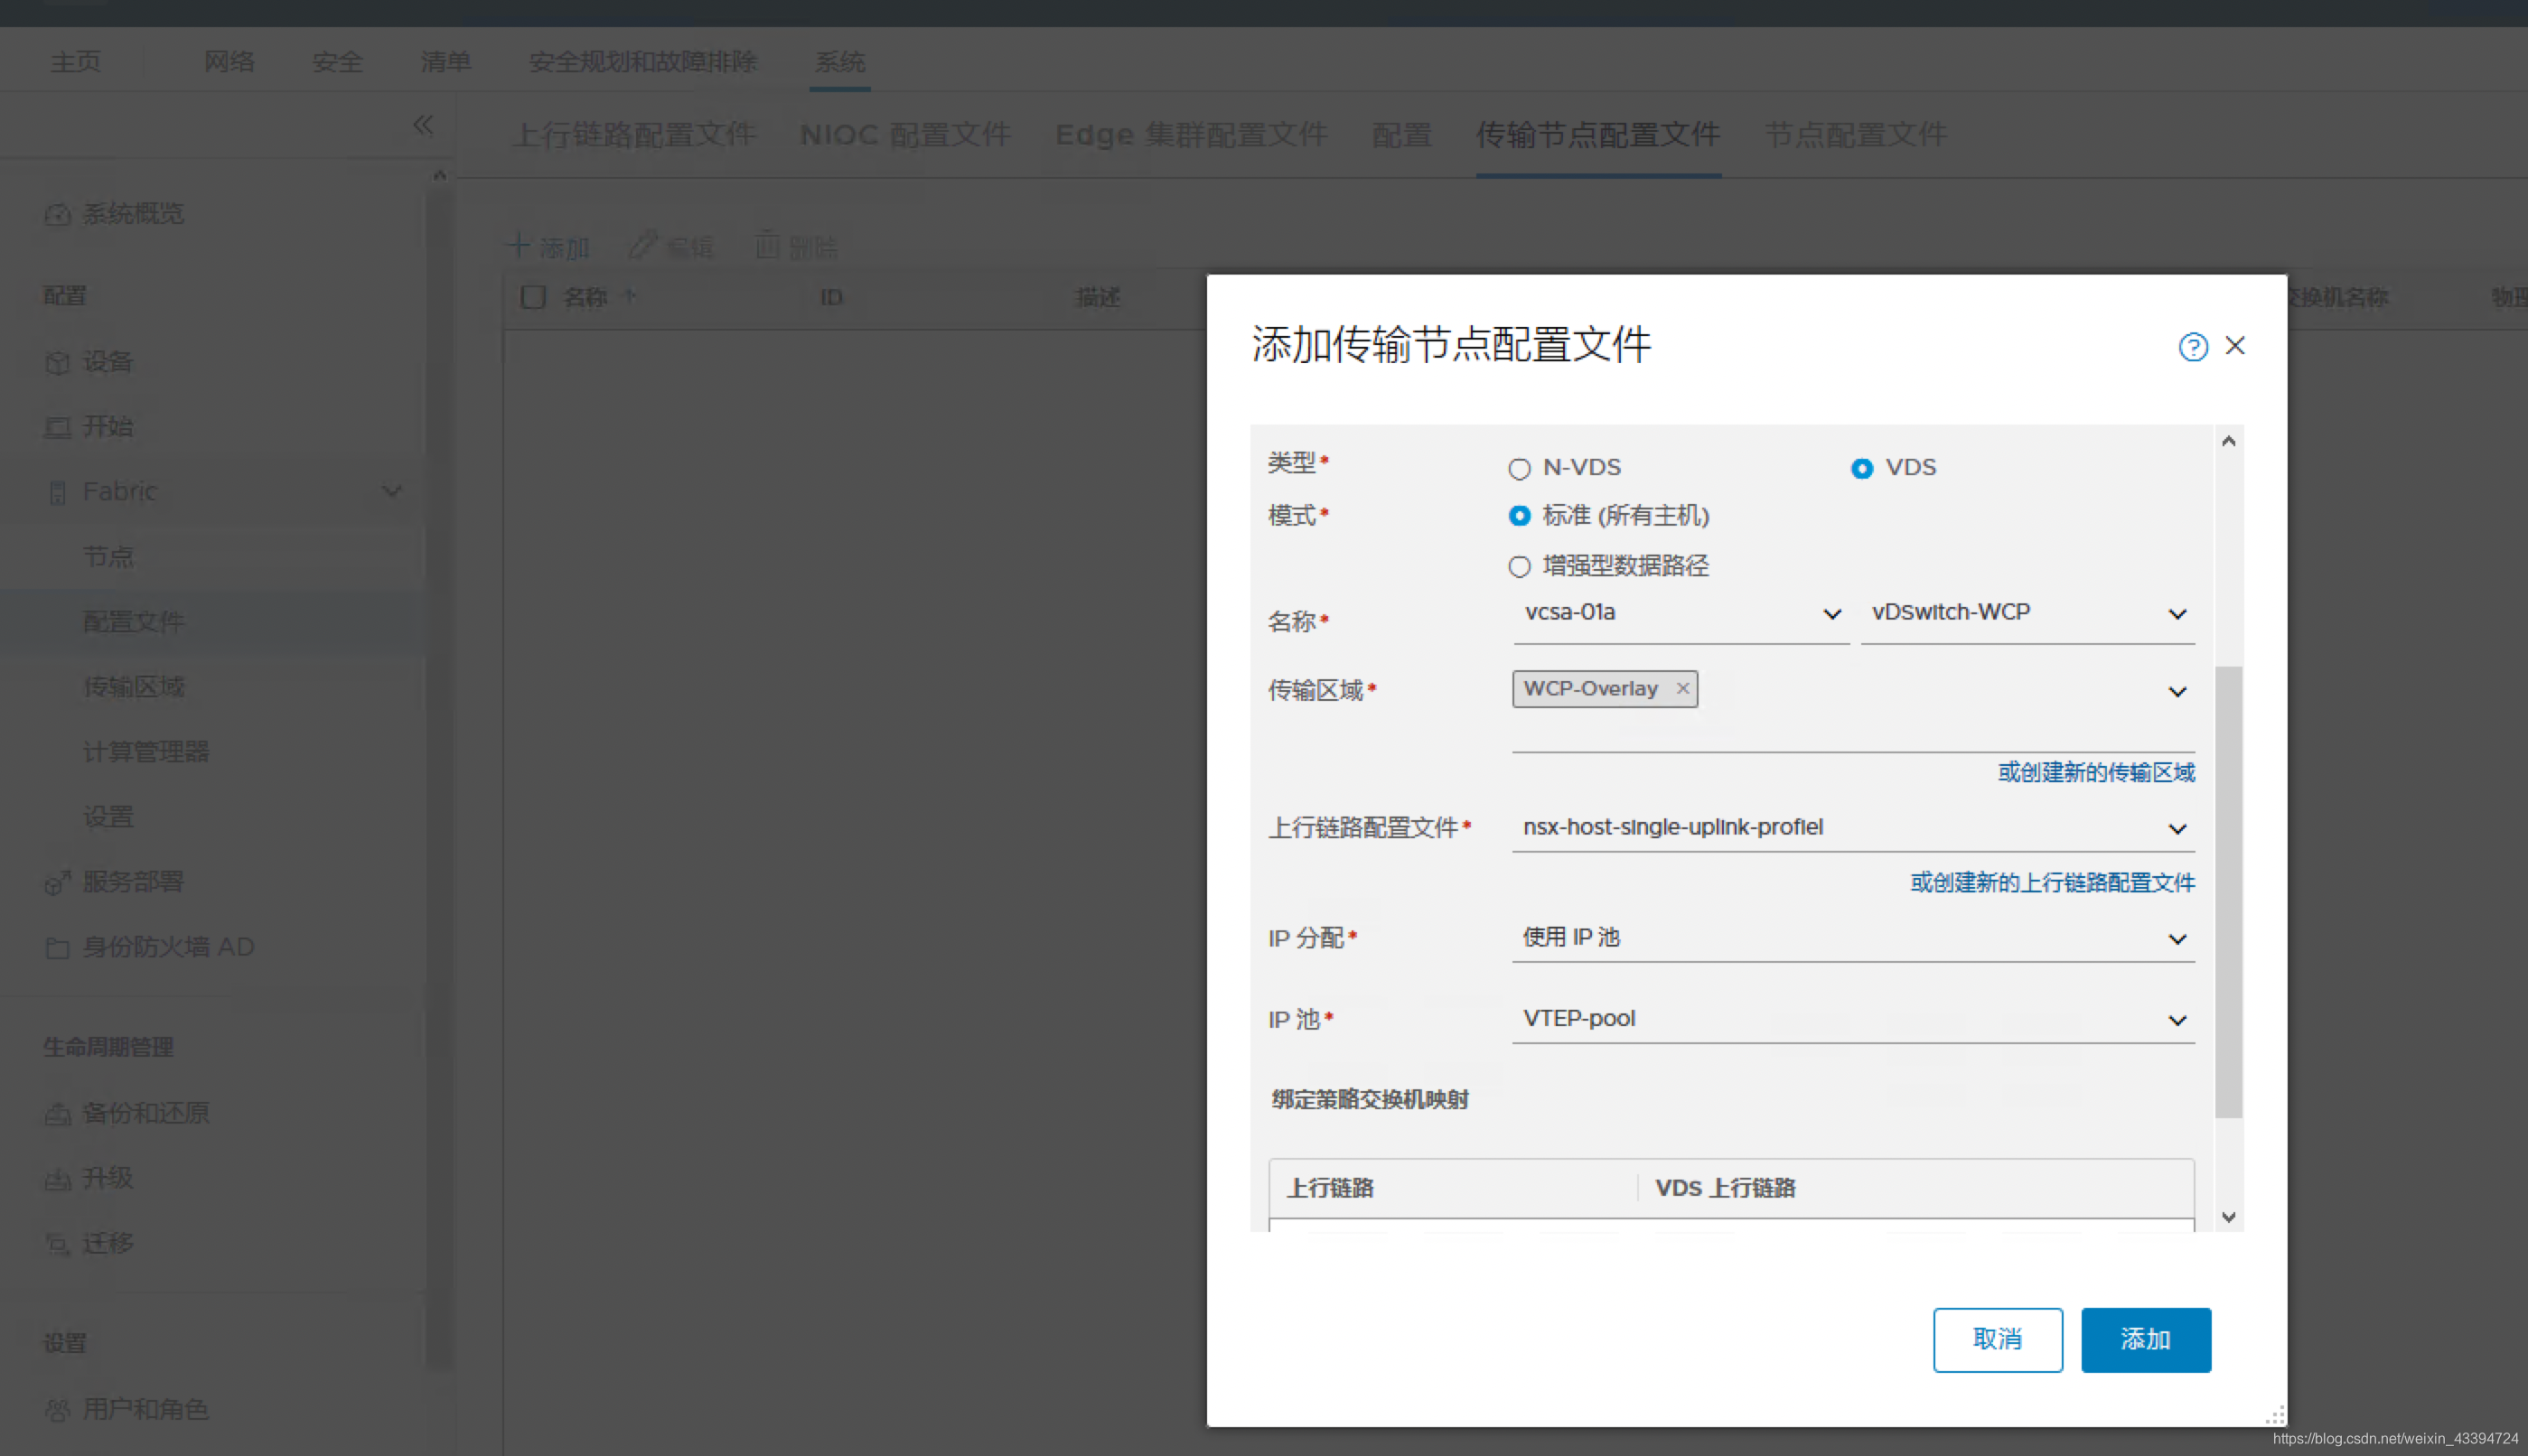Remove the WCP-Overlay tag with its x
Image resolution: width=2528 pixels, height=1456 pixels.
1683,688
